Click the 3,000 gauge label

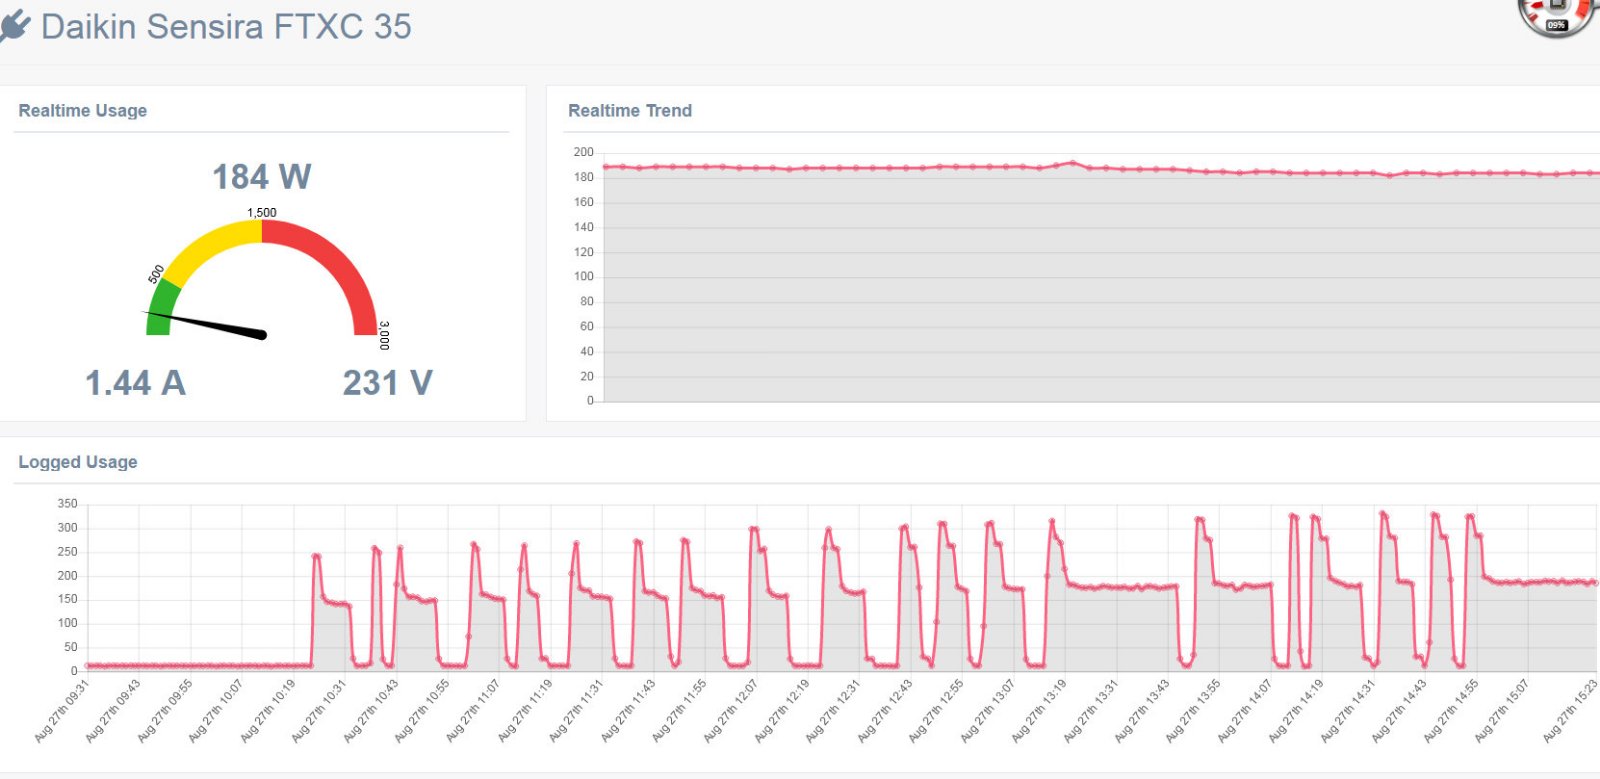coord(384,335)
